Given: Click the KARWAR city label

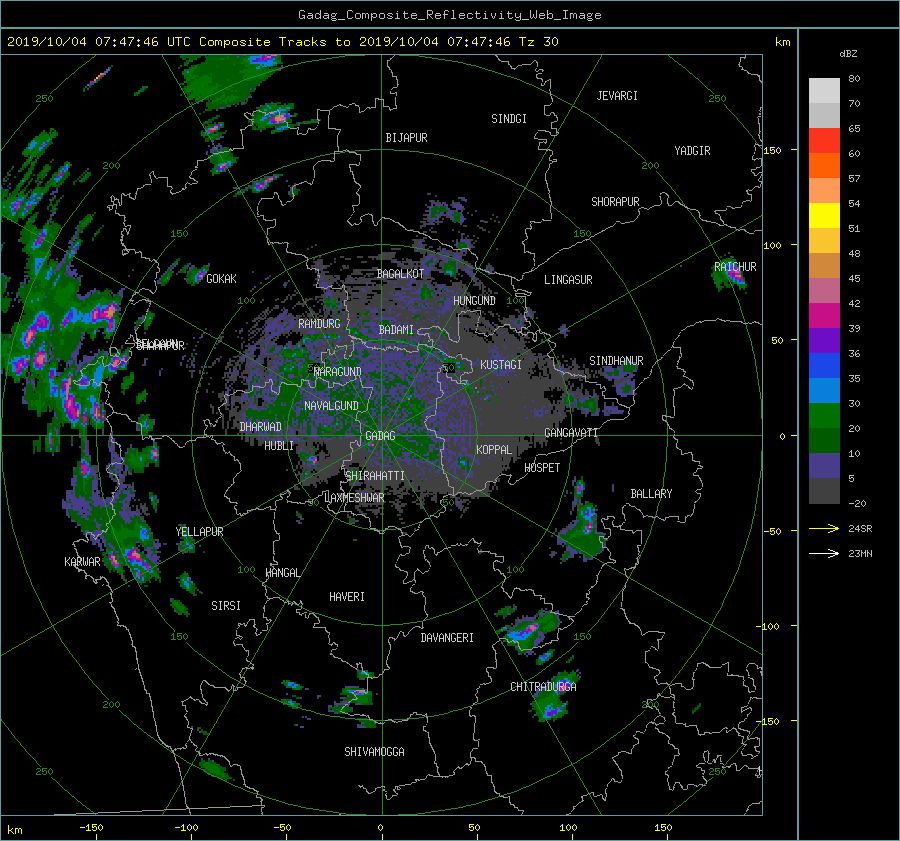Looking at the screenshot, I should point(82,562).
